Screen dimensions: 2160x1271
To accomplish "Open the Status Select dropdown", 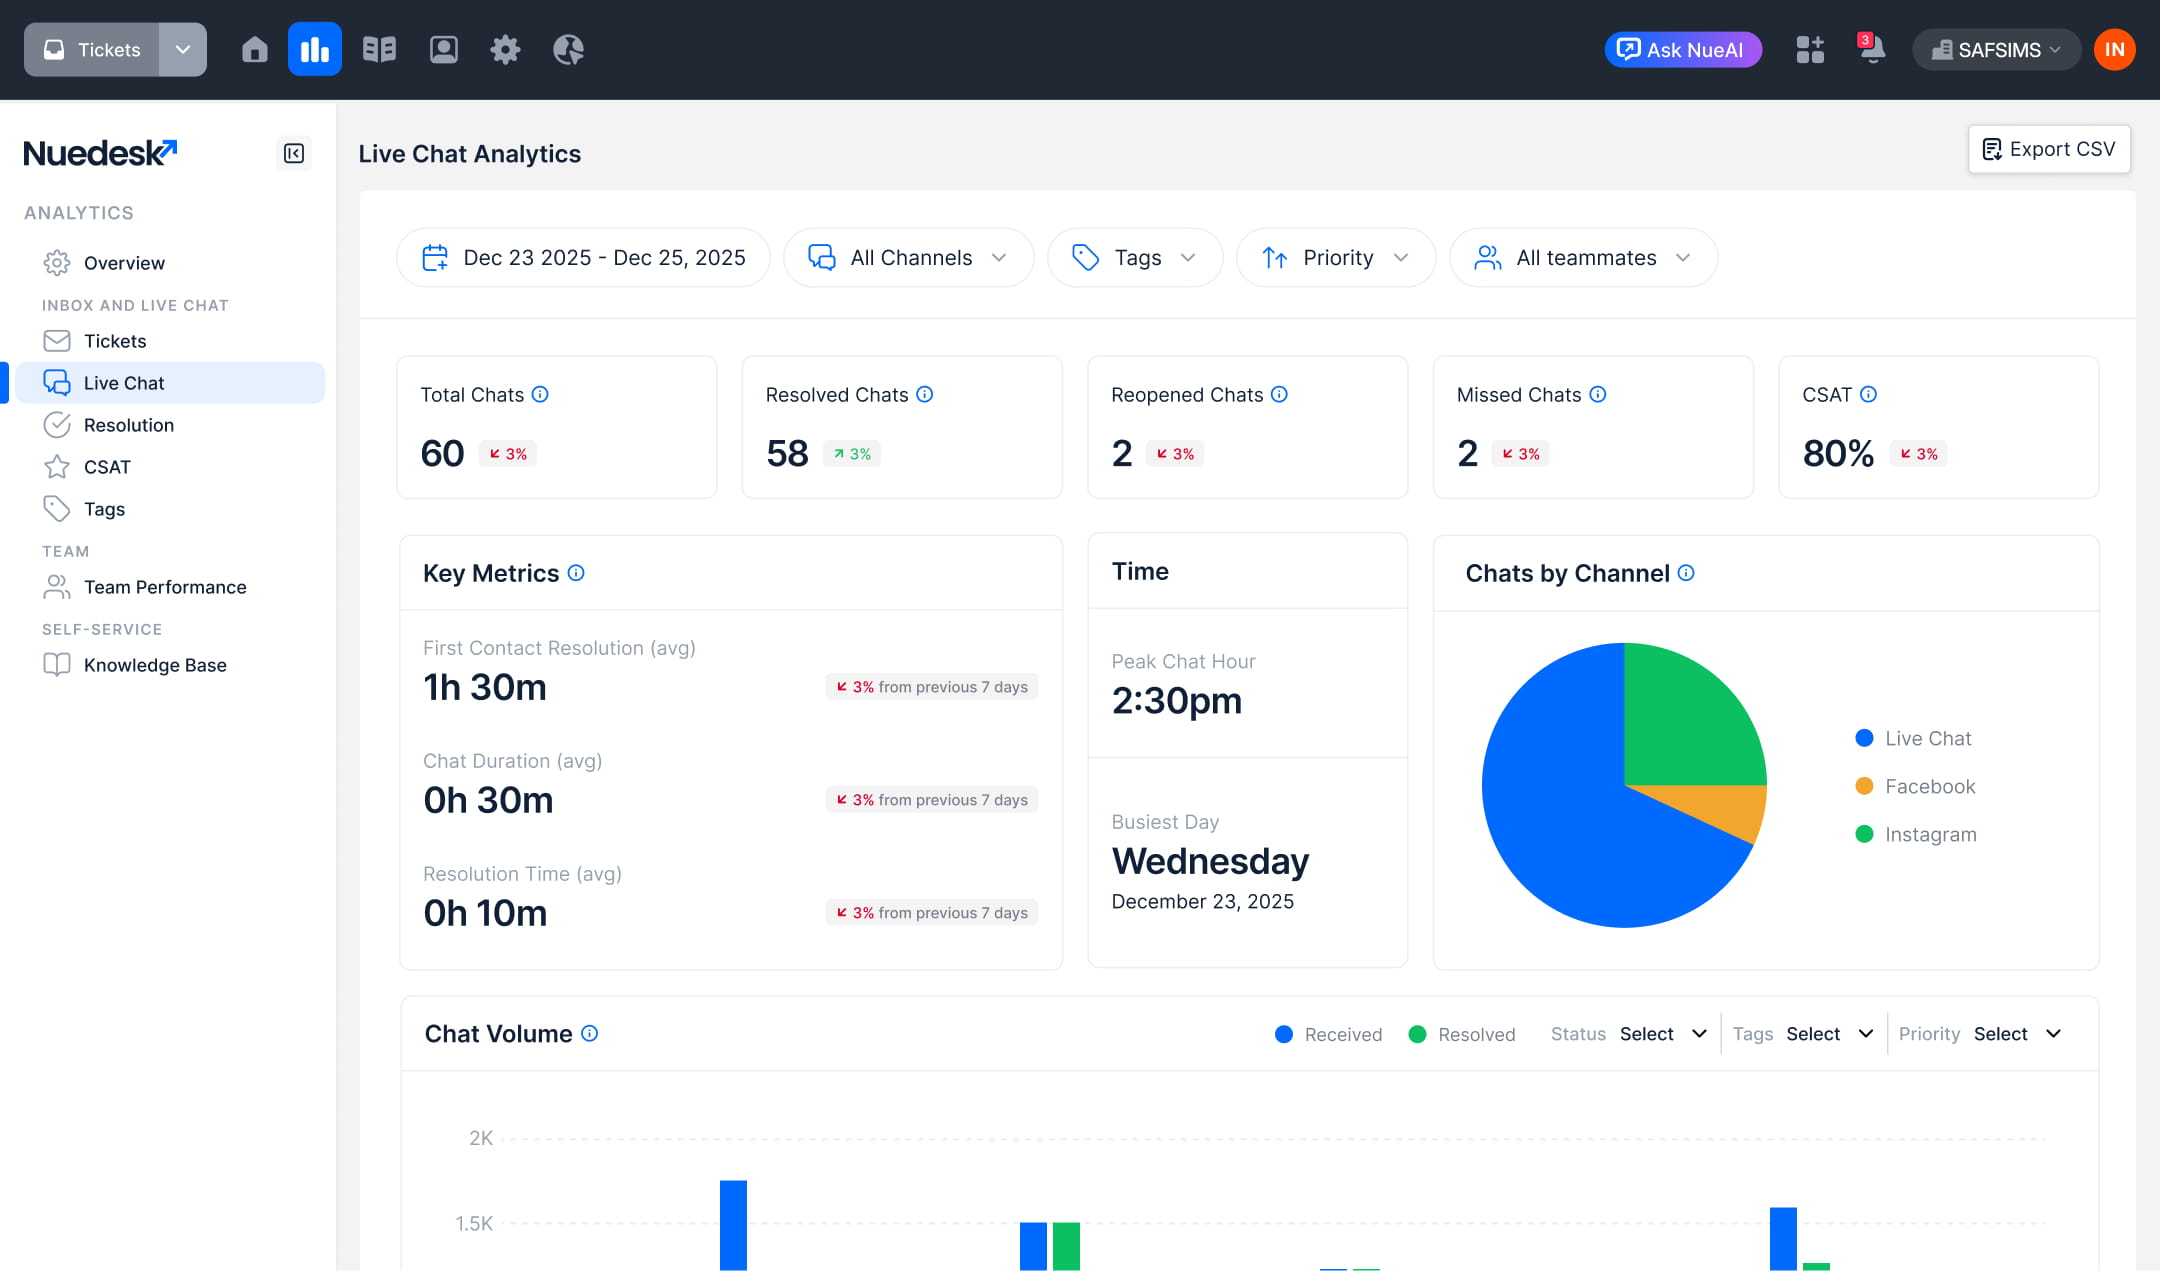I will pos(1662,1034).
